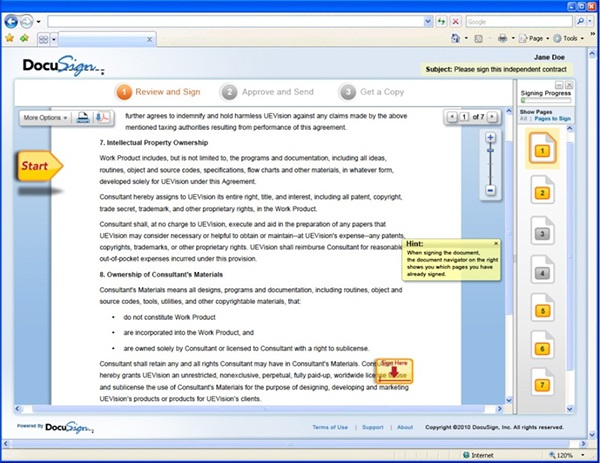
Task: Click the Pages to Sign link
Action: click(553, 119)
